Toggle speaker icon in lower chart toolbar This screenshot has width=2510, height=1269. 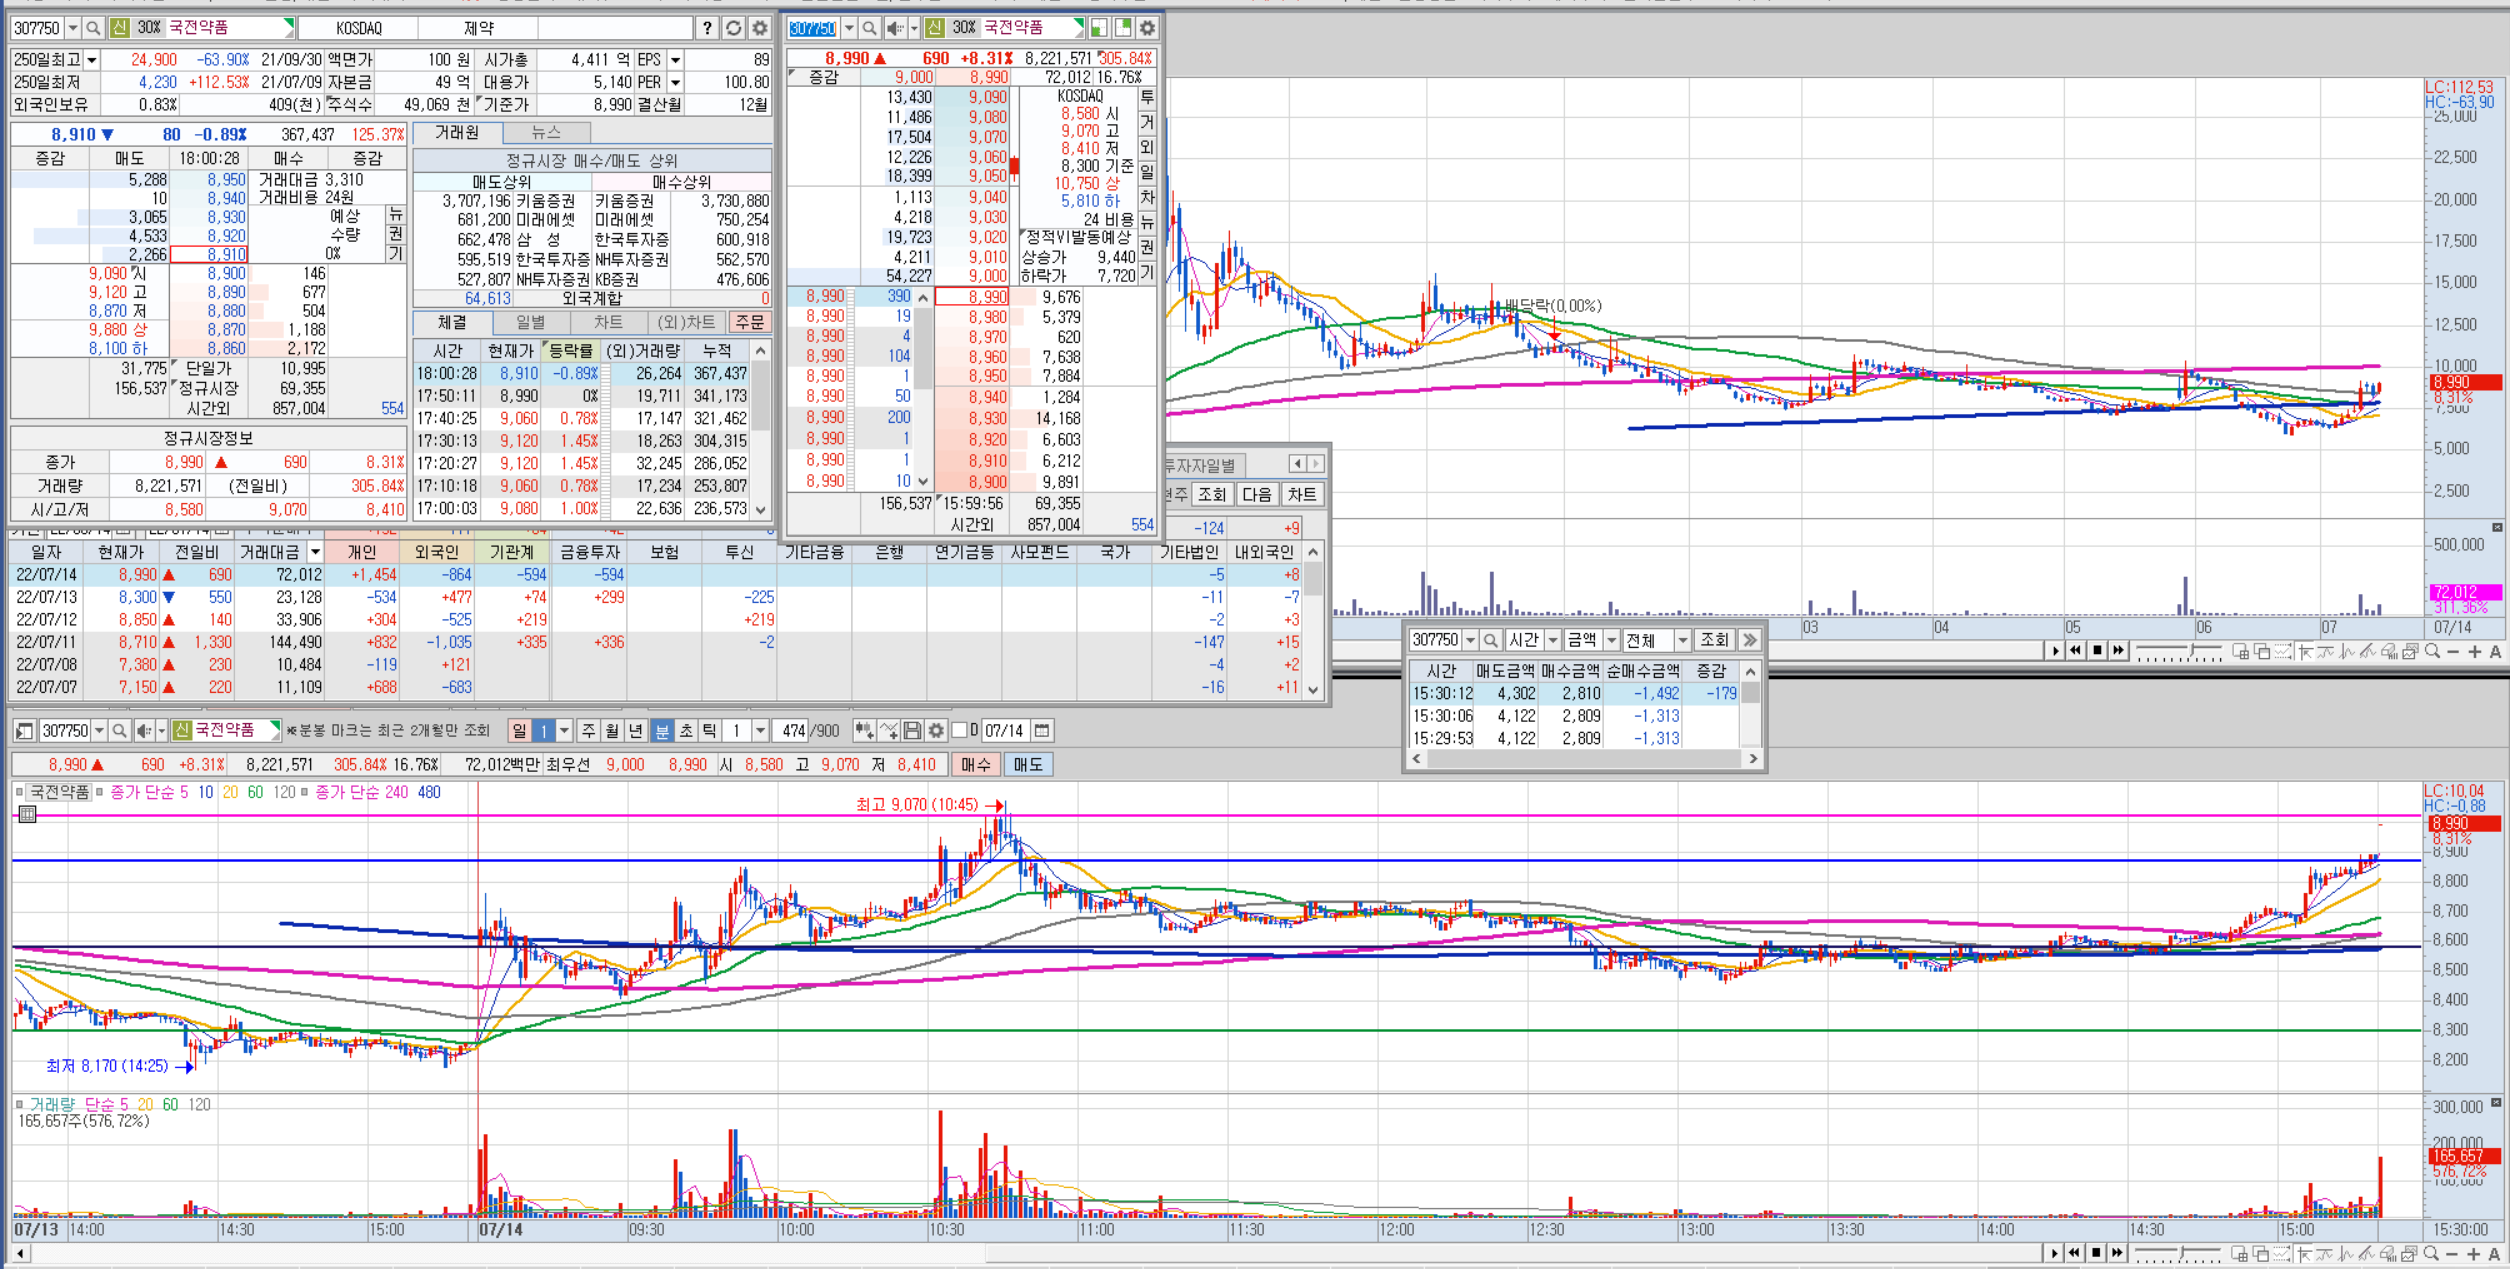coord(144,731)
